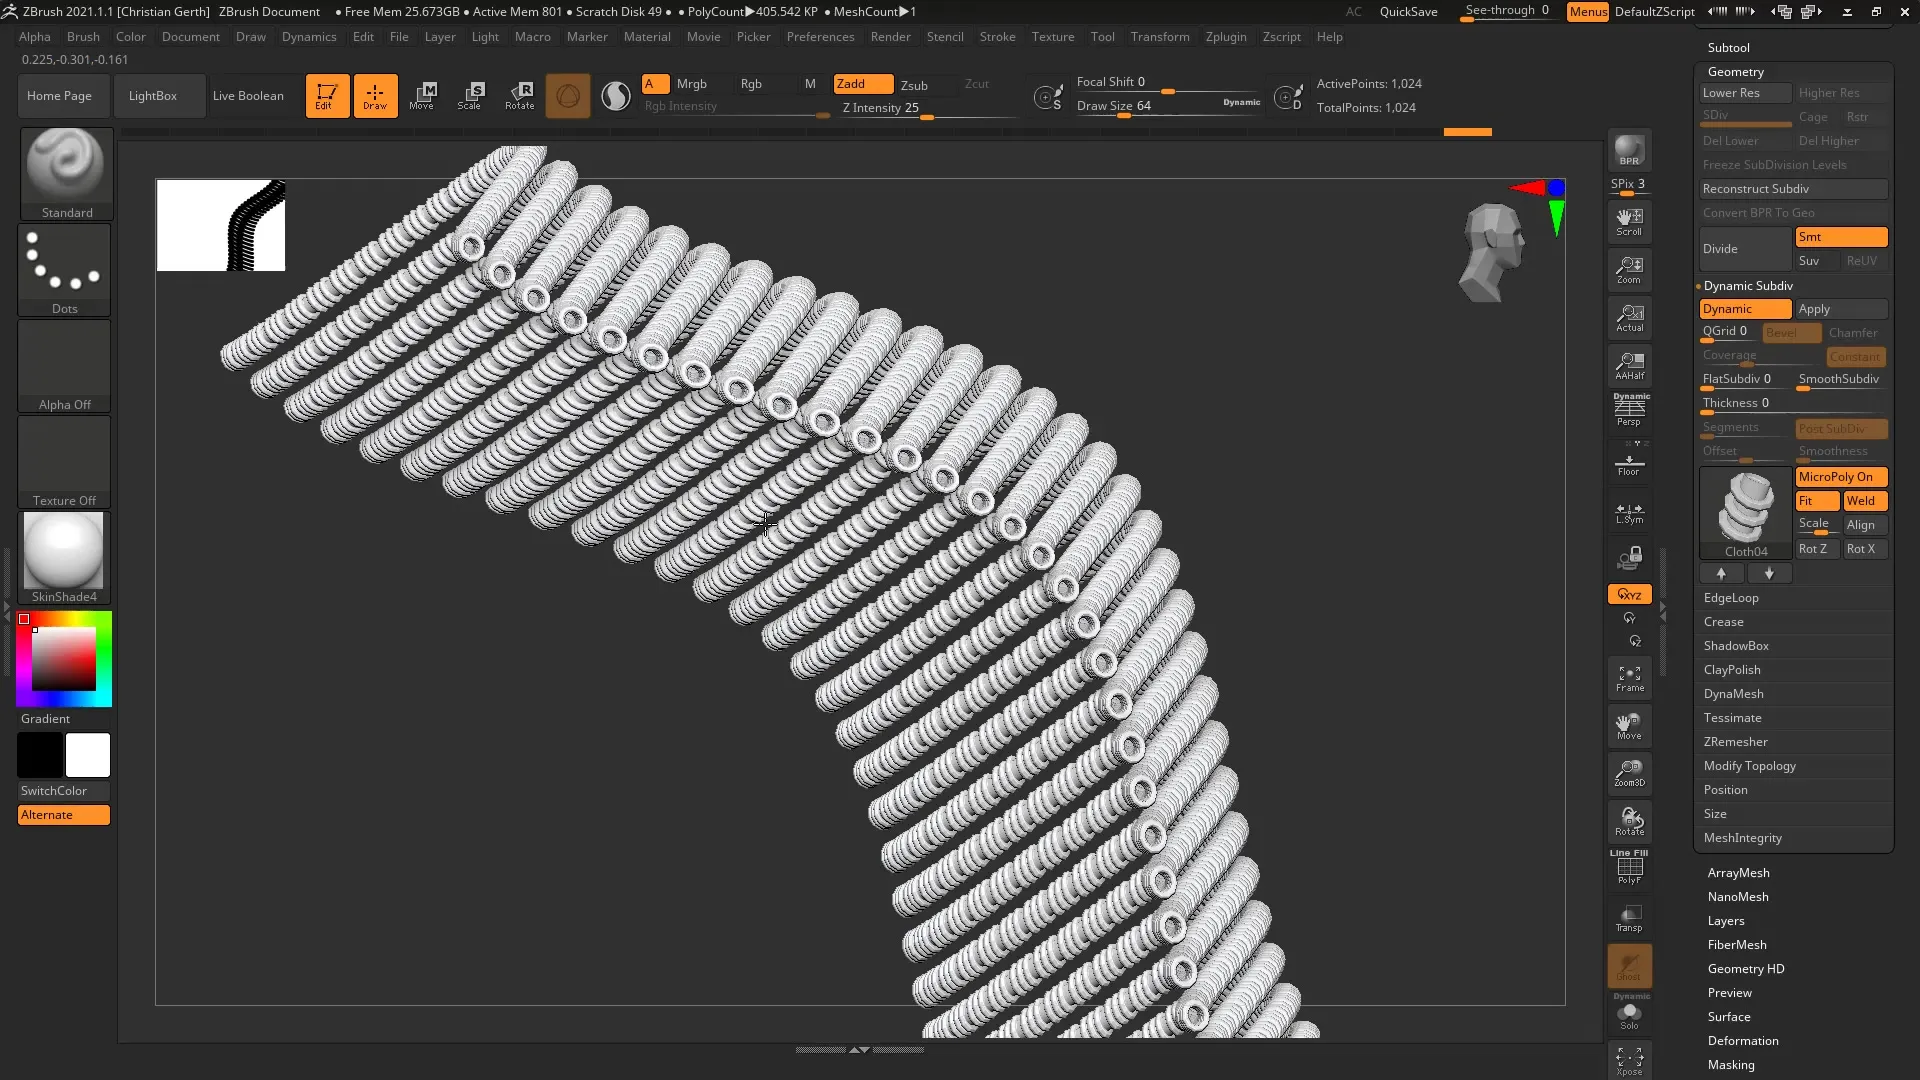Expand the Modify Topology section
This screenshot has height=1080, width=1920.
pos(1749,766)
